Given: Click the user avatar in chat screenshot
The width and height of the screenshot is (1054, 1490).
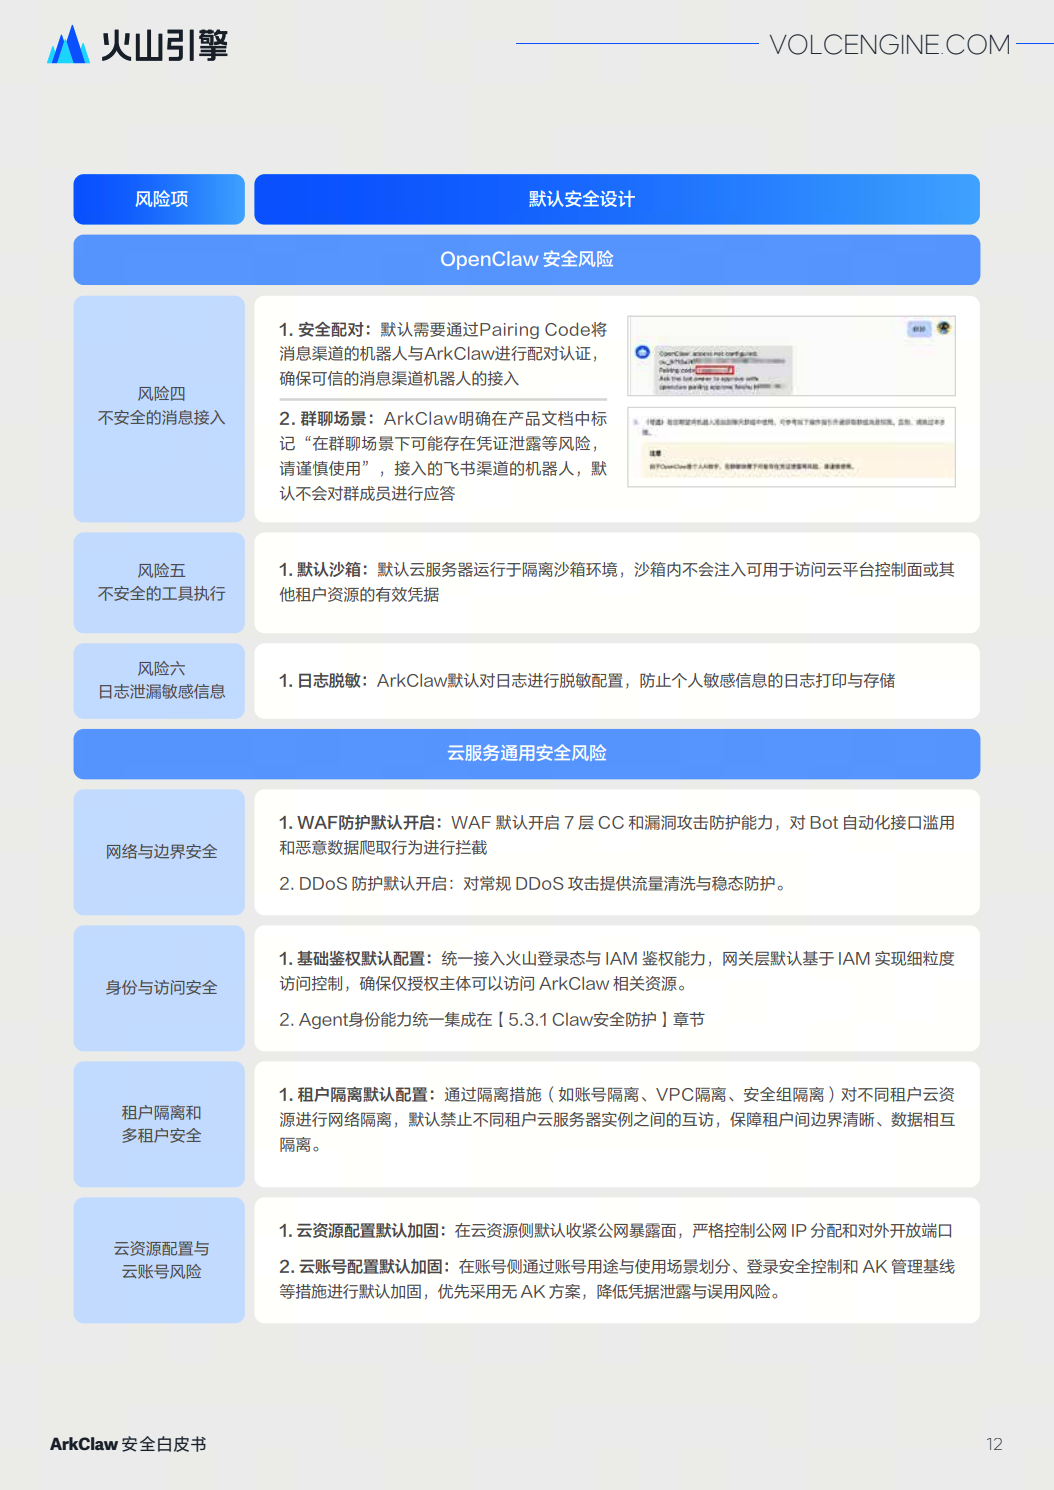Looking at the screenshot, I should (x=943, y=328).
